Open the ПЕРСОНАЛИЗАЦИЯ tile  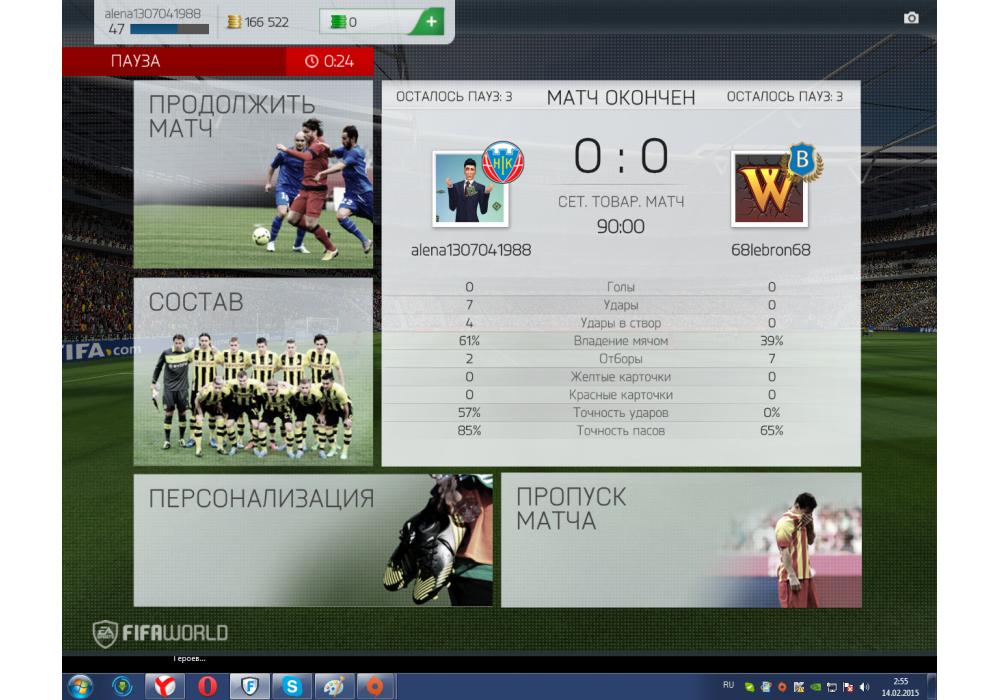[x=313, y=540]
